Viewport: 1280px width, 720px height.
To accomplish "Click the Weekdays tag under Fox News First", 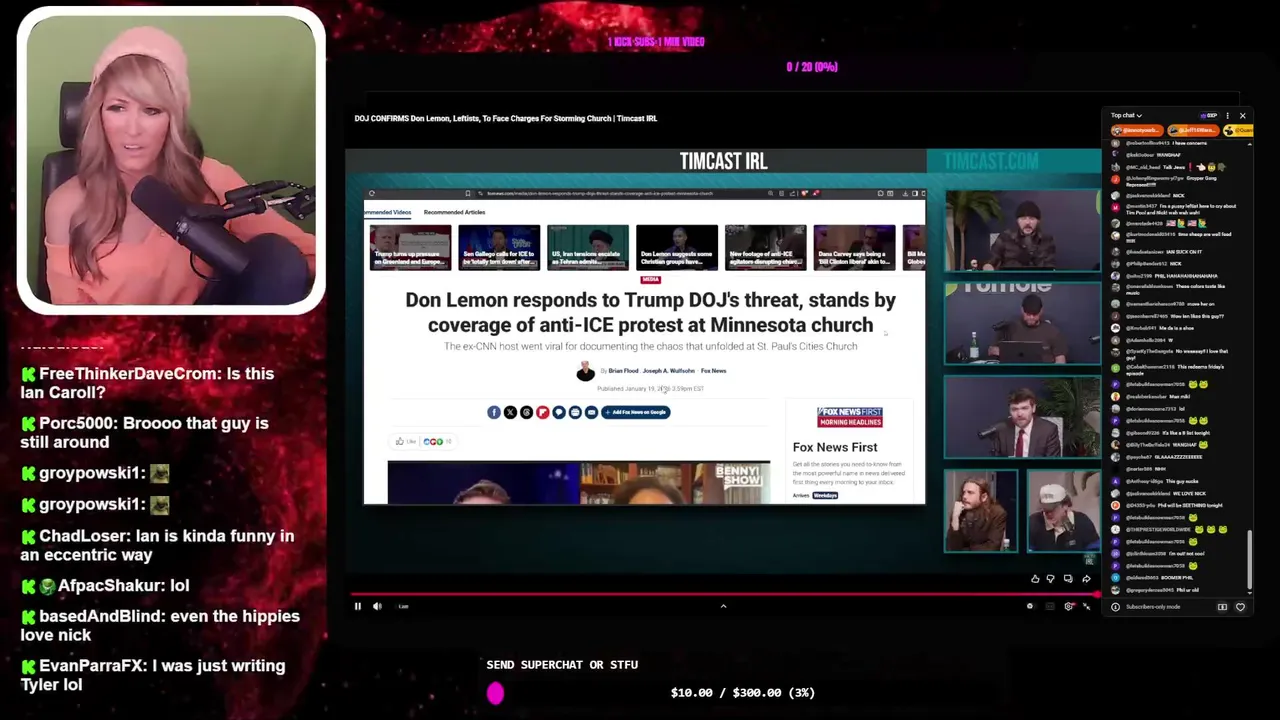I will (825, 495).
